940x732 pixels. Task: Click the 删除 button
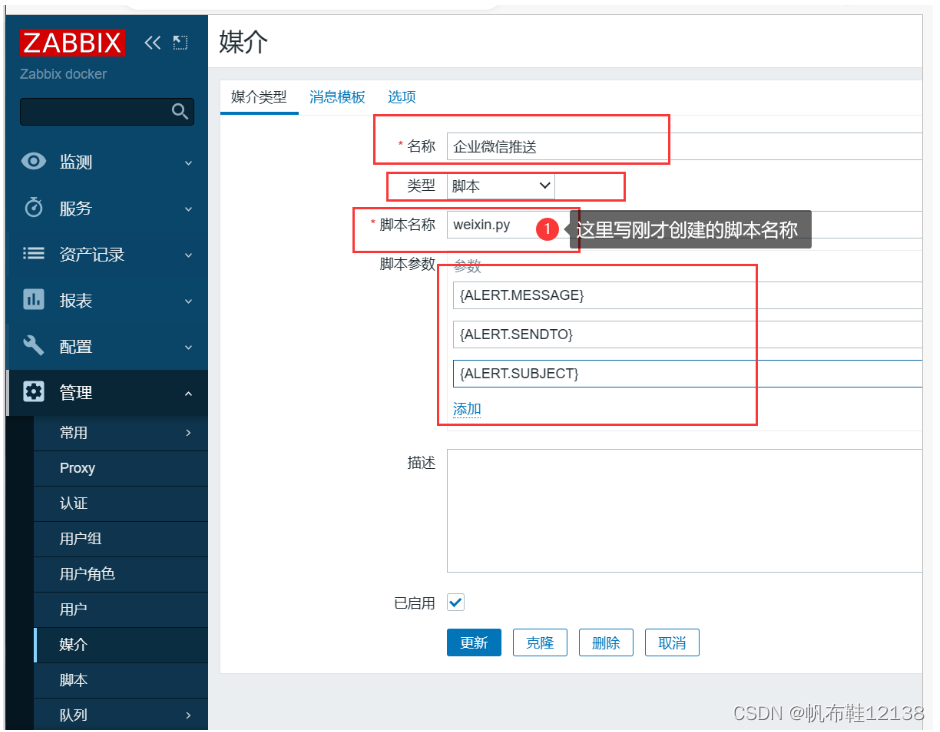(x=605, y=643)
